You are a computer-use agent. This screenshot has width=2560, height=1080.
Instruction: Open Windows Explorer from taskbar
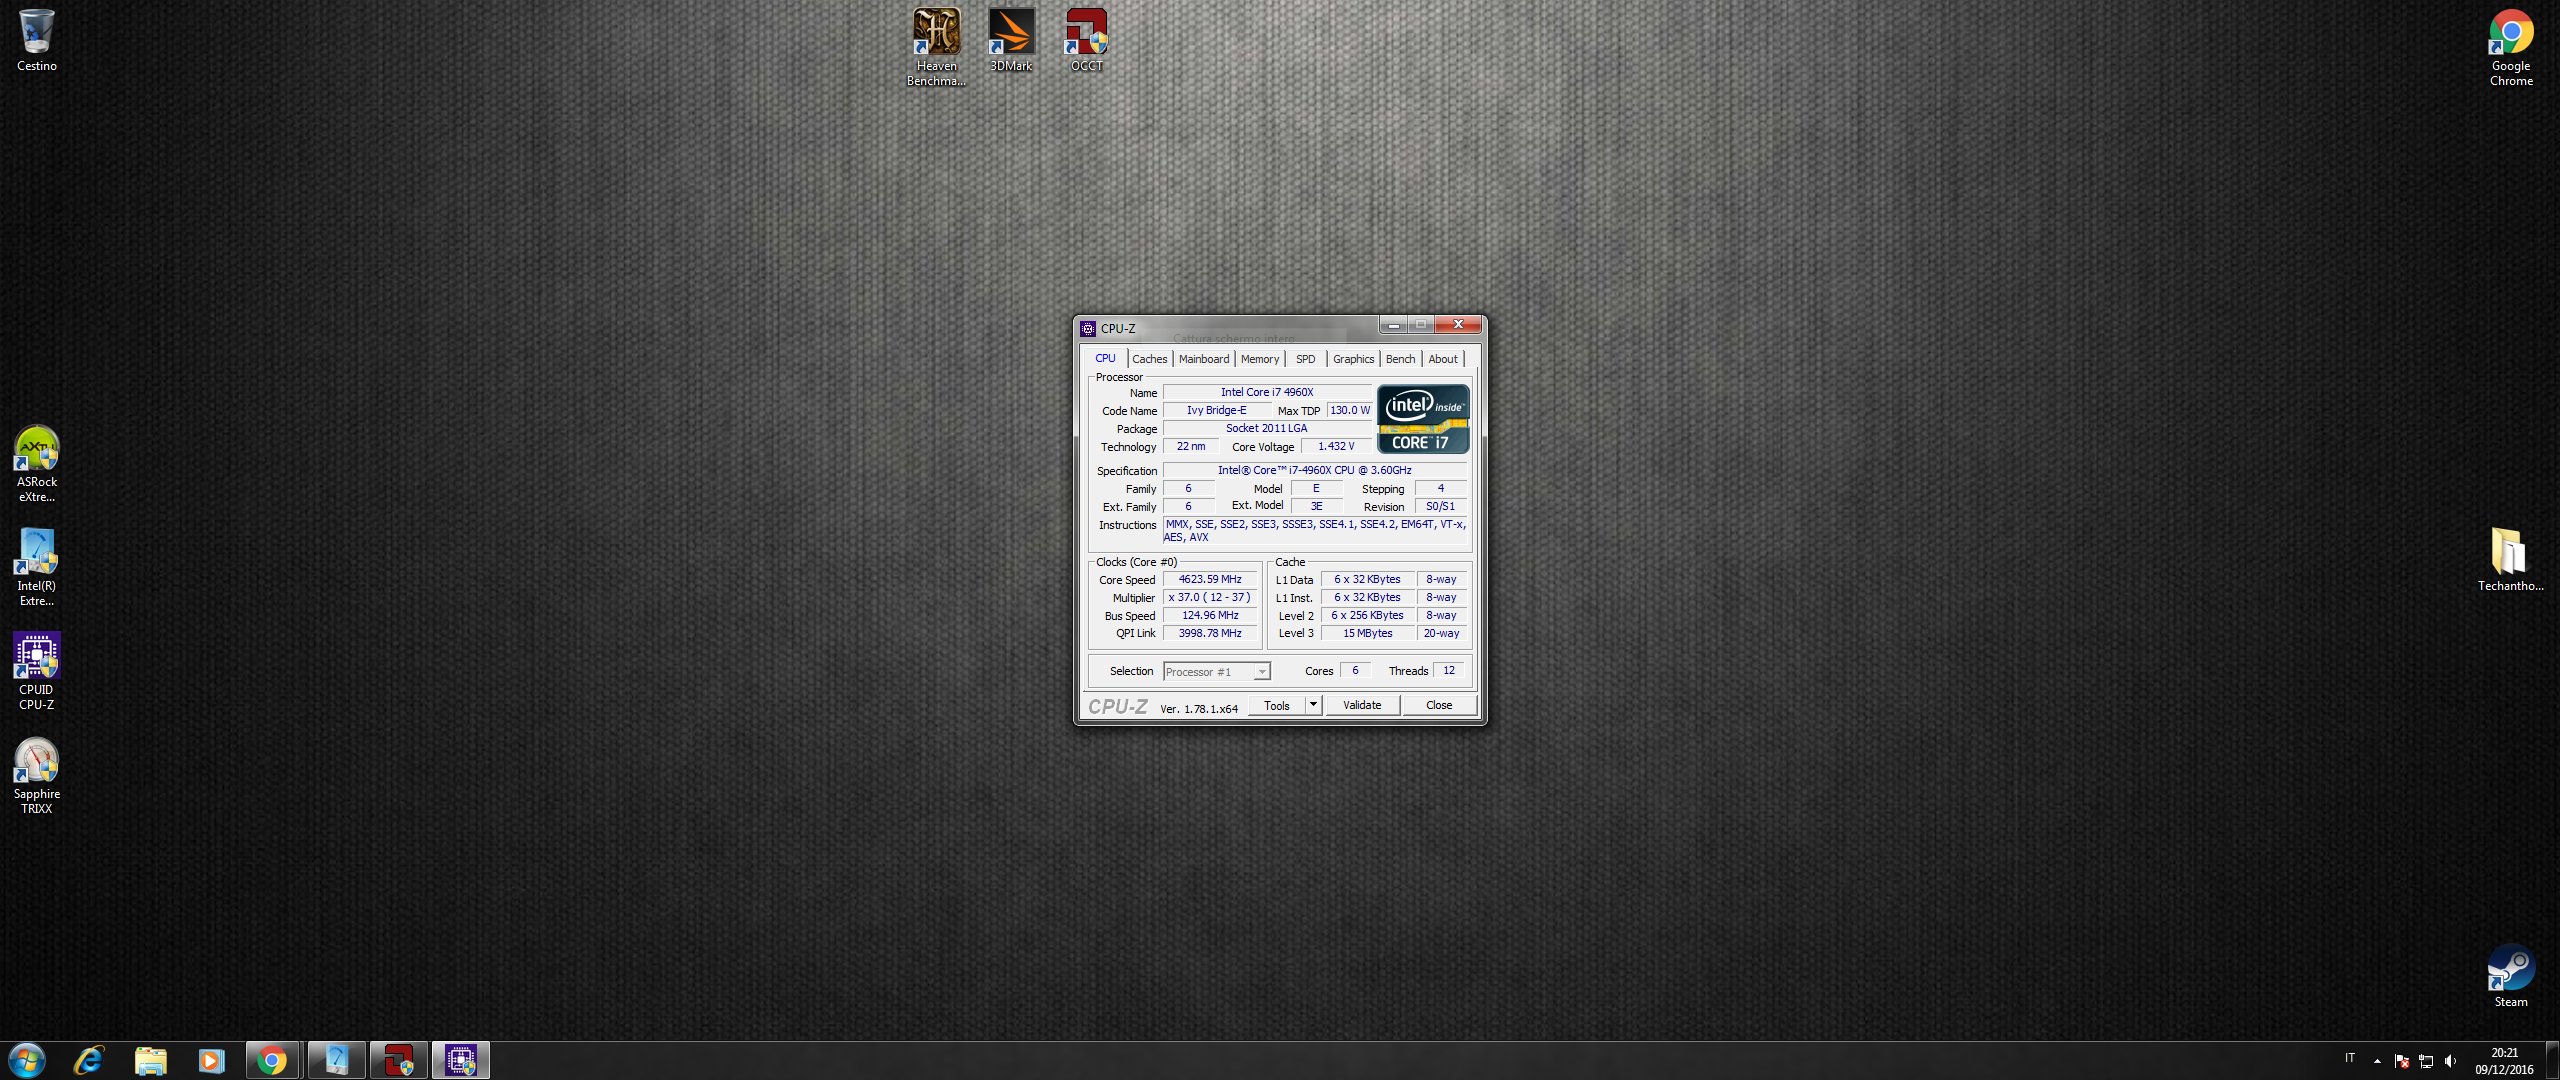point(150,1060)
